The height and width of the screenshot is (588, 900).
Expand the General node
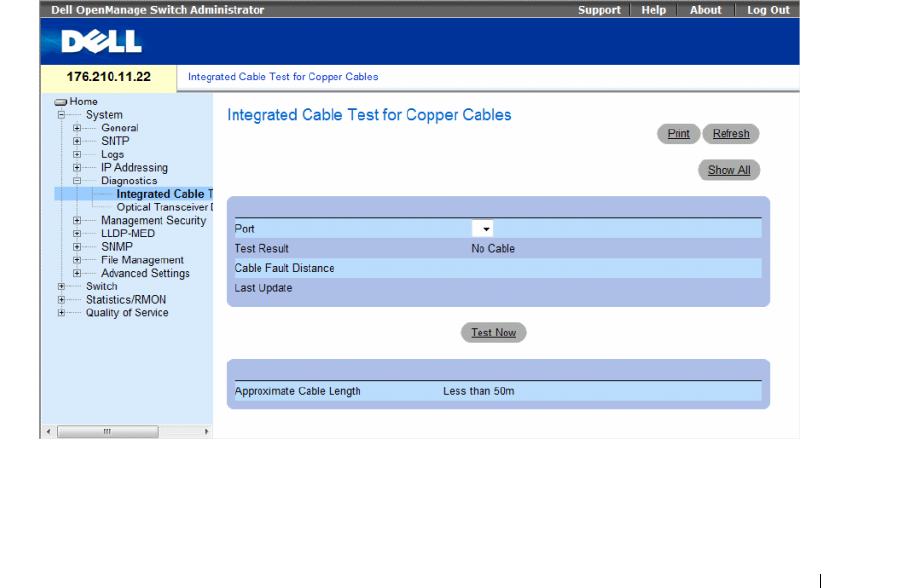(77, 128)
